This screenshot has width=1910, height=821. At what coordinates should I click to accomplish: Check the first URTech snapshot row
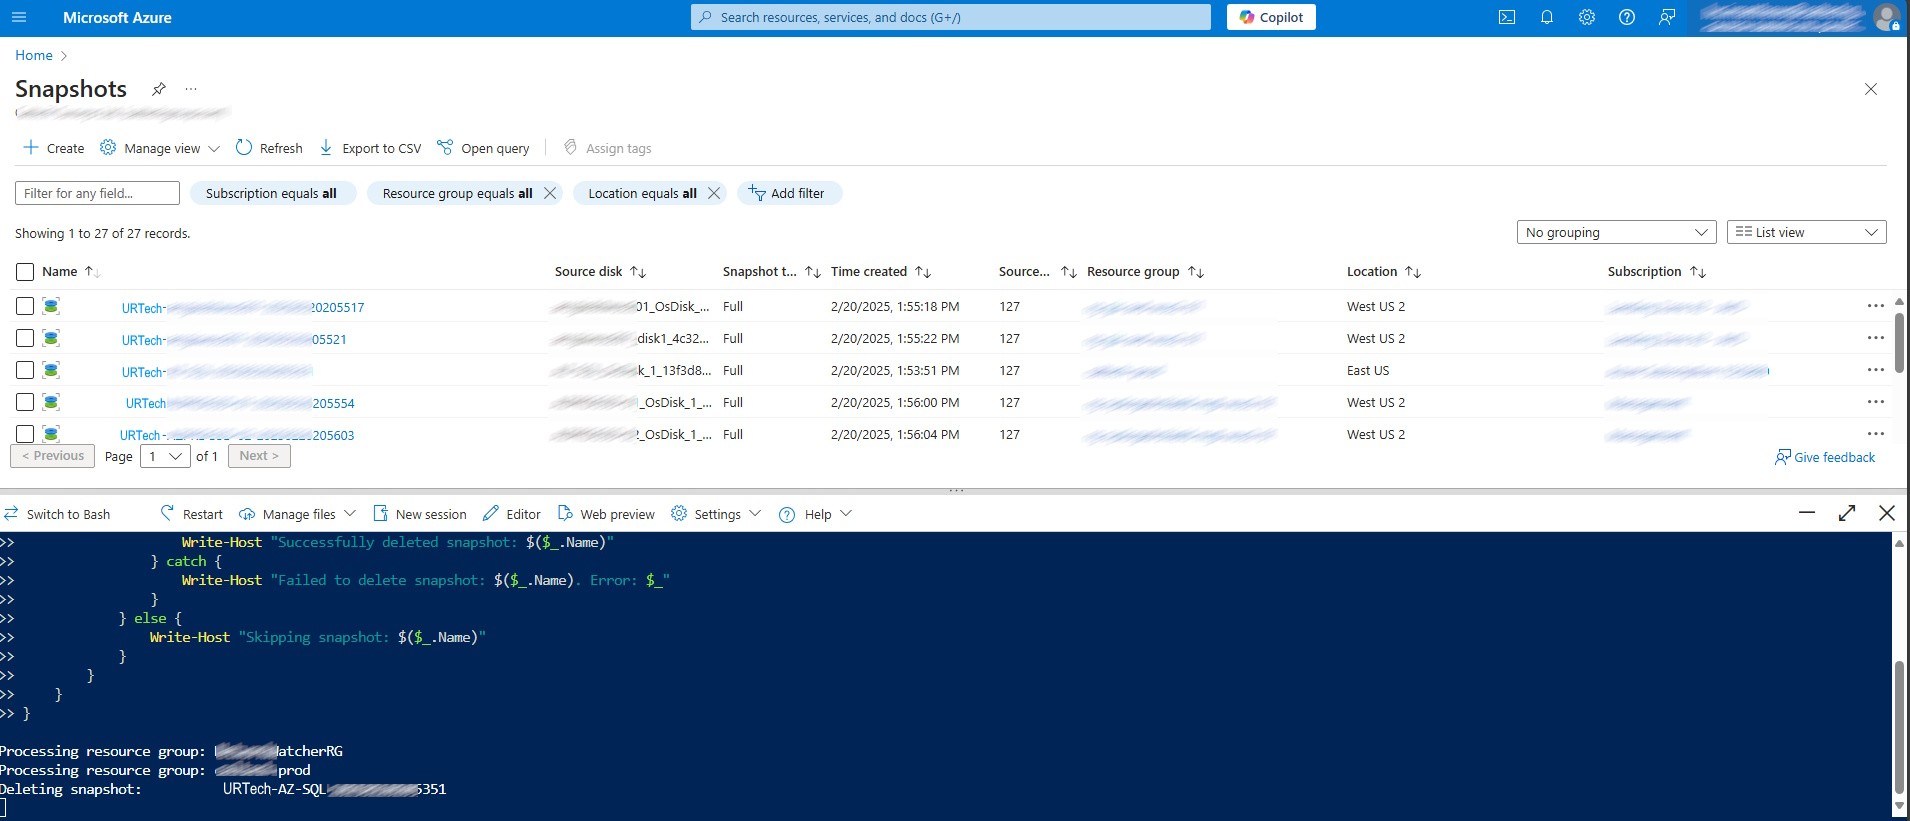click(x=25, y=307)
